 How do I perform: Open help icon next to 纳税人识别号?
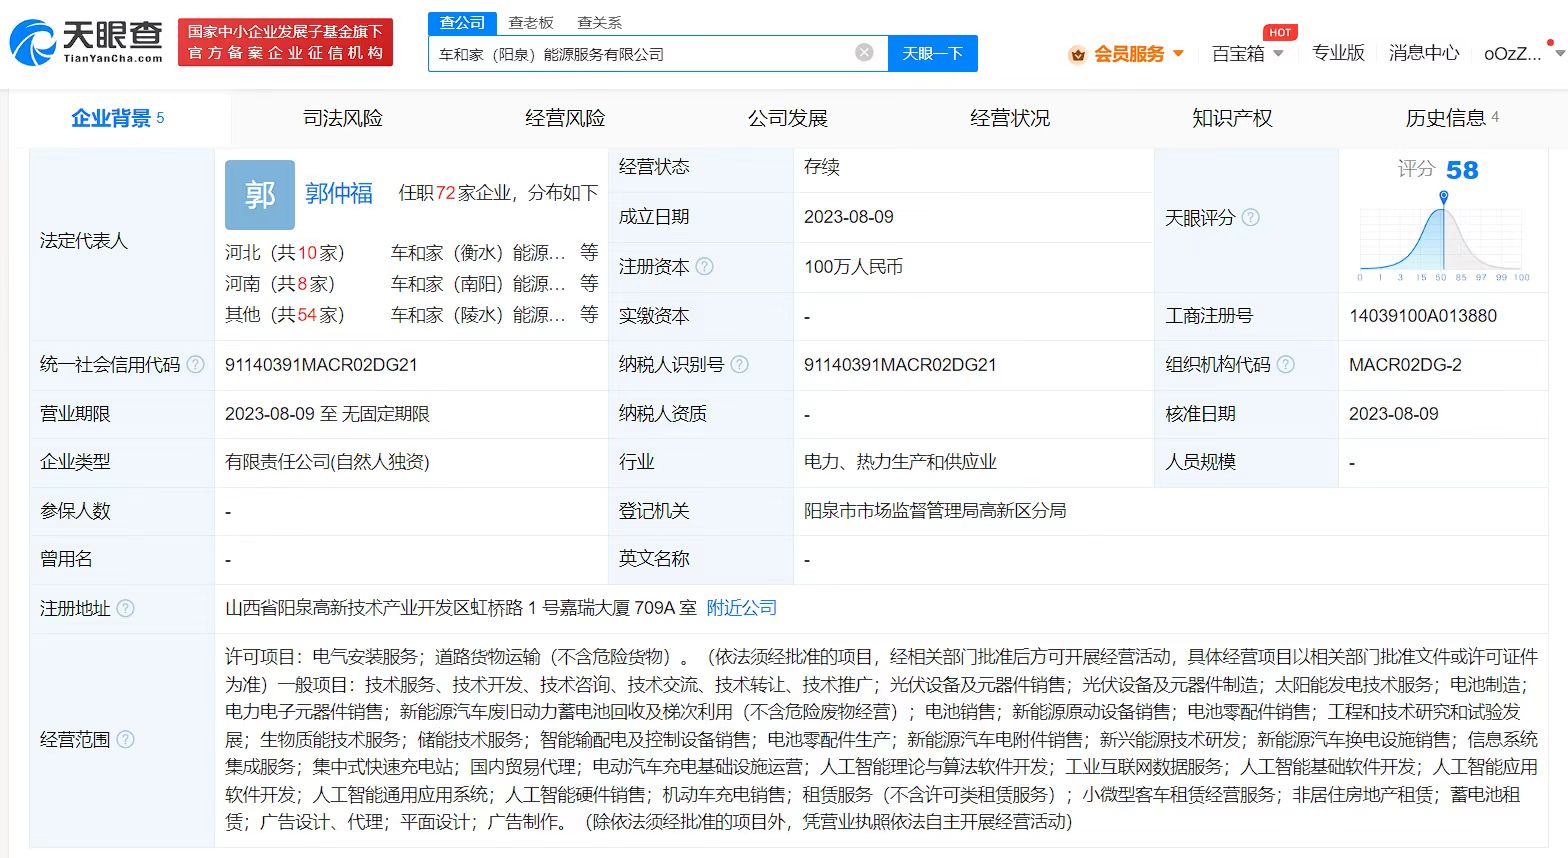(x=739, y=364)
